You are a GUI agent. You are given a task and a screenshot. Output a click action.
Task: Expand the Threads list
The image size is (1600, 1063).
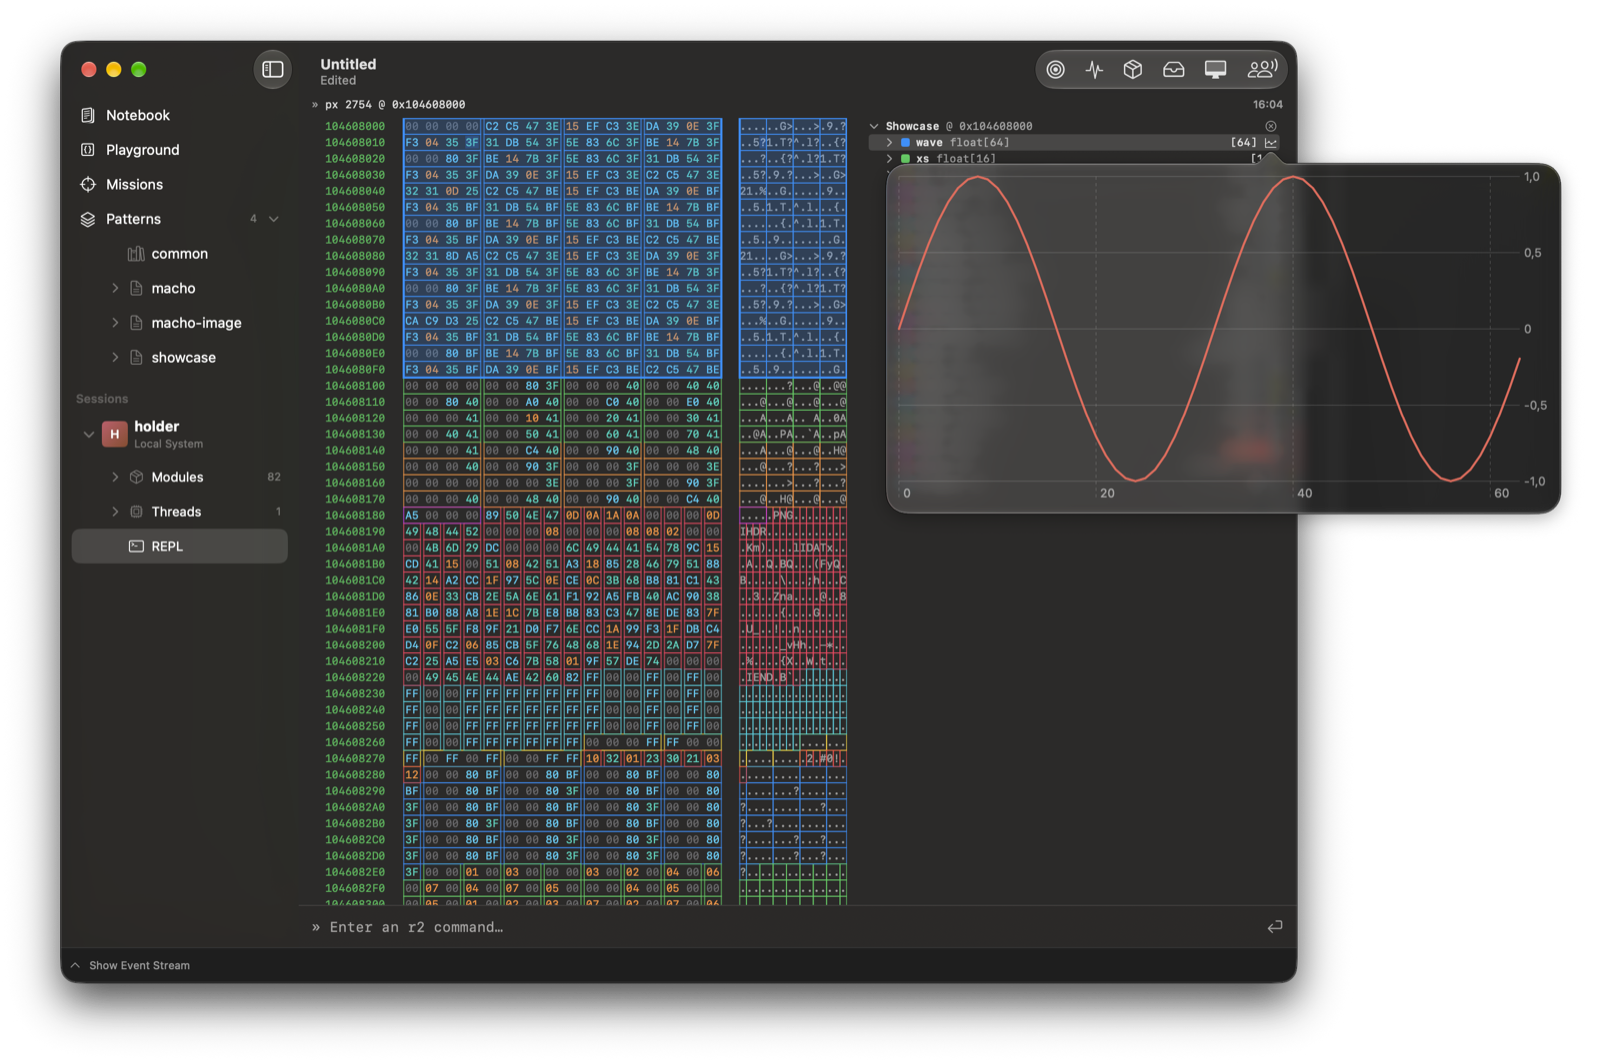click(x=115, y=512)
